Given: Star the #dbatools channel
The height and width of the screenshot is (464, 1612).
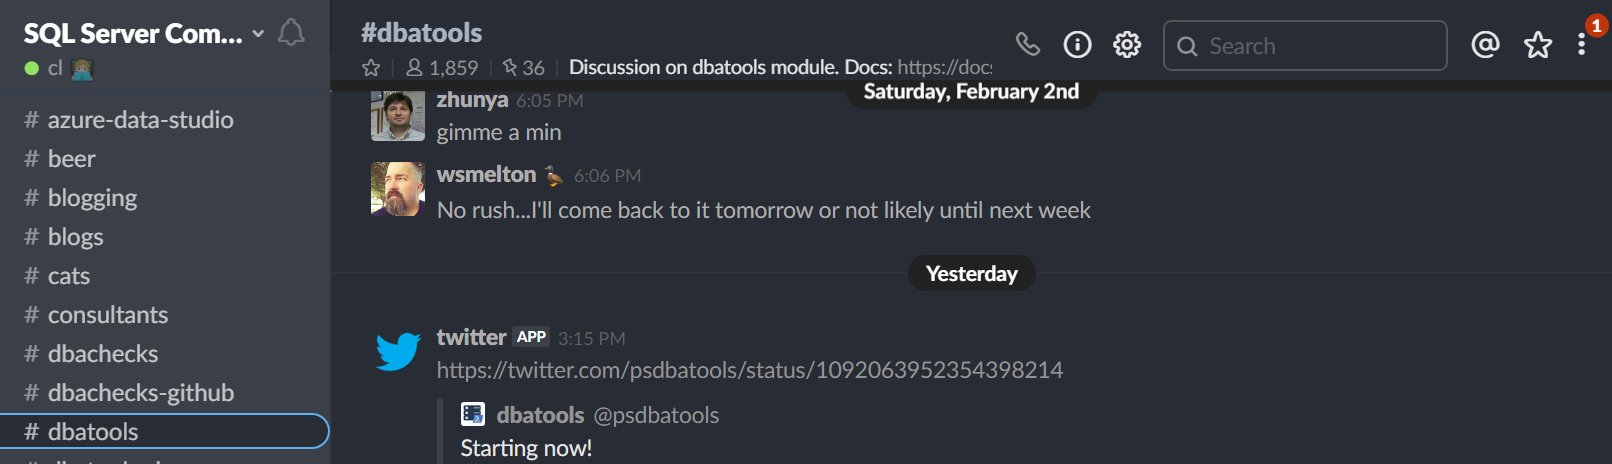Looking at the screenshot, I should click(x=371, y=68).
